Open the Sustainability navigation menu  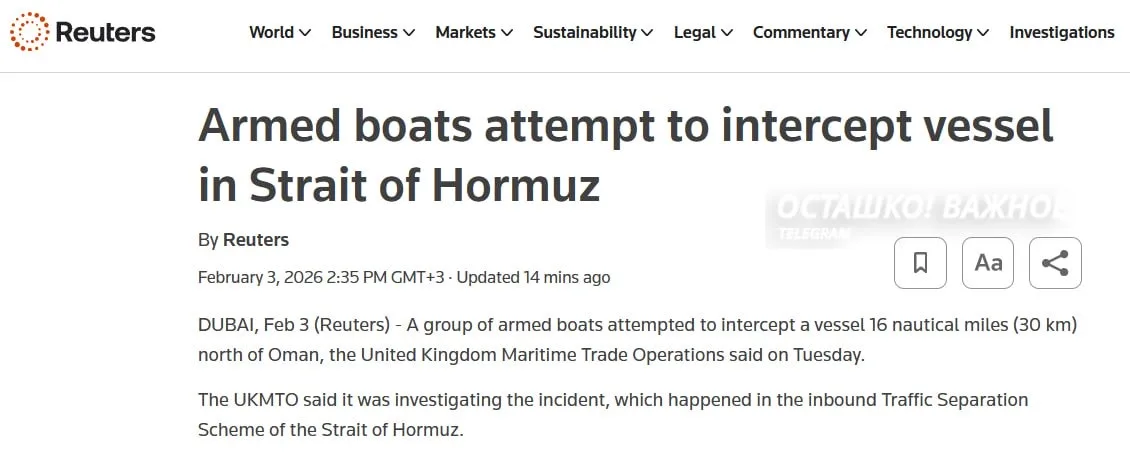(x=592, y=32)
